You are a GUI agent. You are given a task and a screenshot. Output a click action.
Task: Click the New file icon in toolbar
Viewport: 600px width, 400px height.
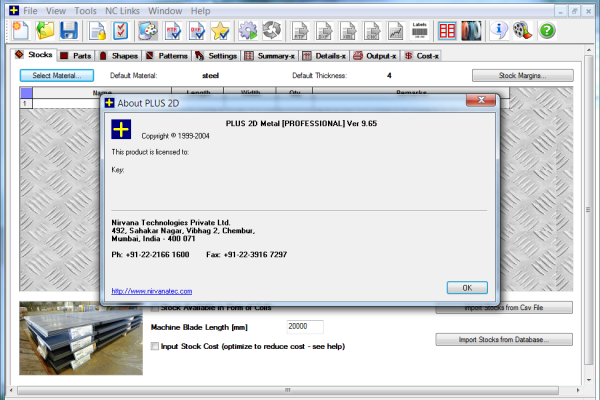point(20,31)
